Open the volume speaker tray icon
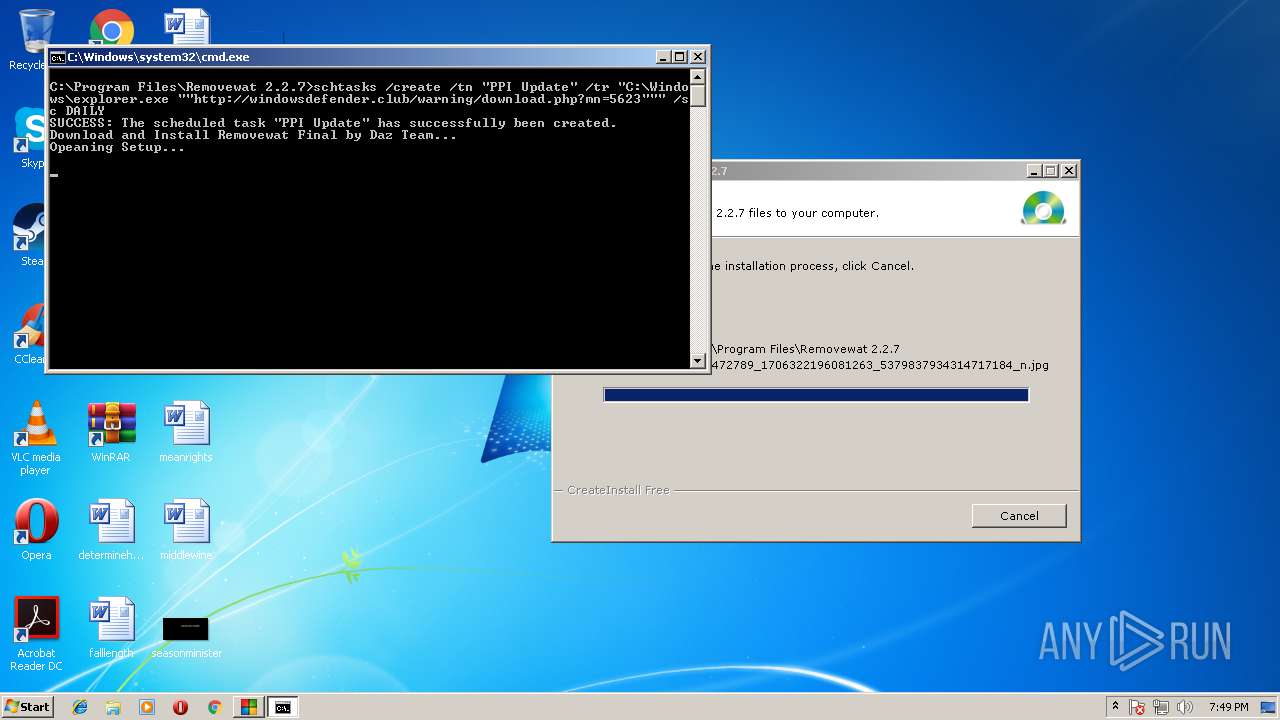The width and height of the screenshot is (1280, 720). [x=1185, y=708]
